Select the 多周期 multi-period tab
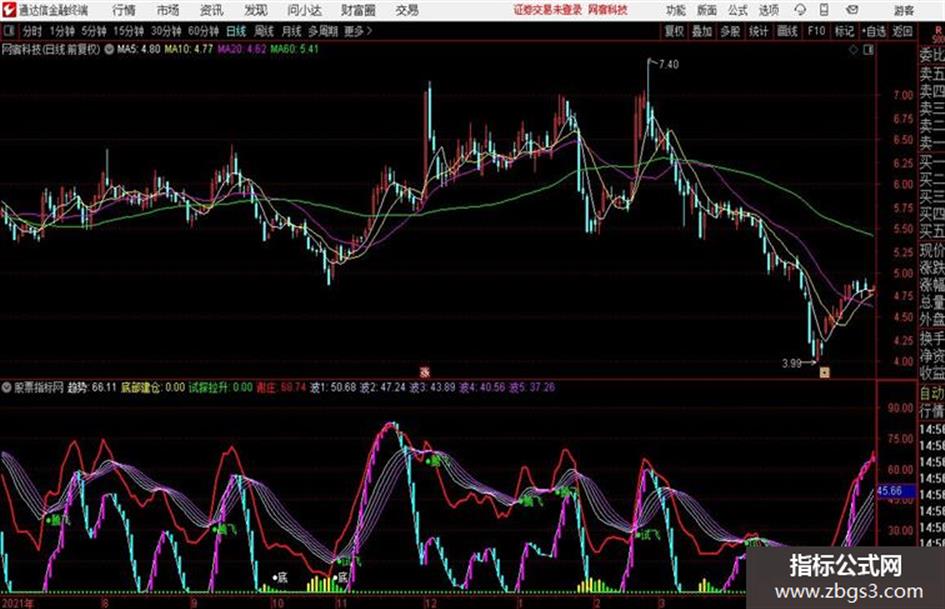The height and width of the screenshot is (609, 945). [x=323, y=31]
